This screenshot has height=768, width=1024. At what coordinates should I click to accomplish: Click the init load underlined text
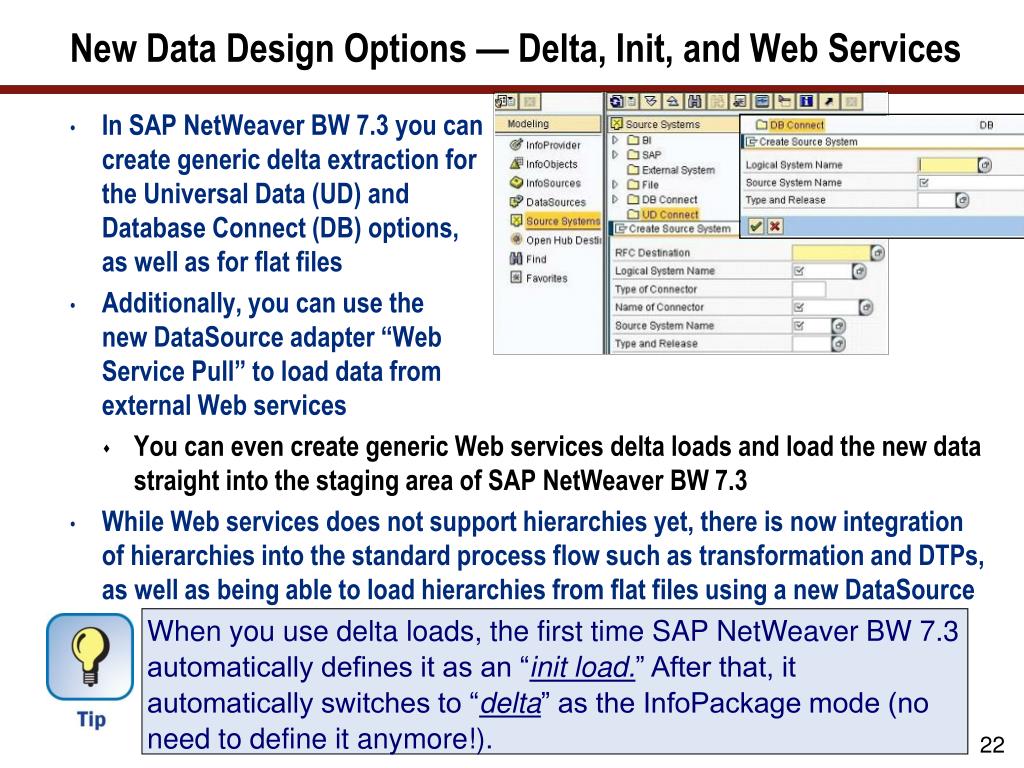tap(581, 667)
